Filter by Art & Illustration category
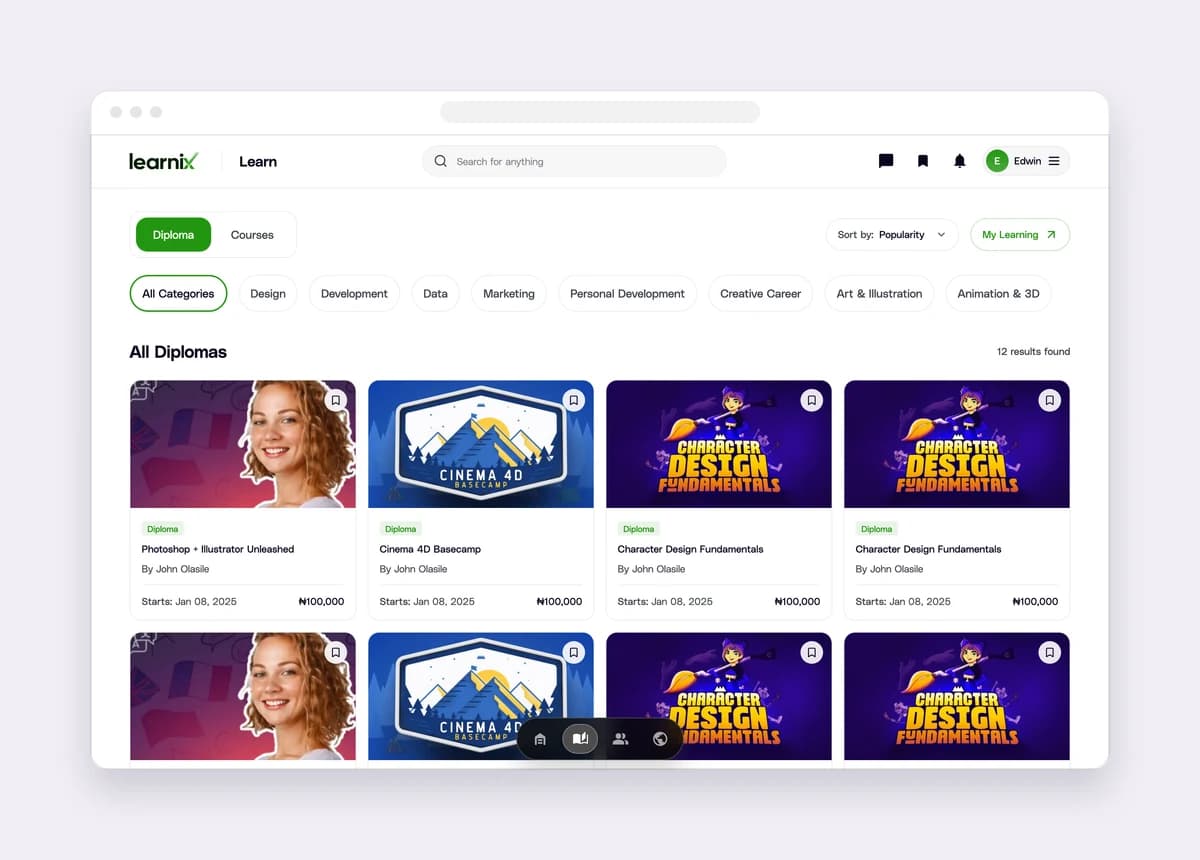 [880, 294]
